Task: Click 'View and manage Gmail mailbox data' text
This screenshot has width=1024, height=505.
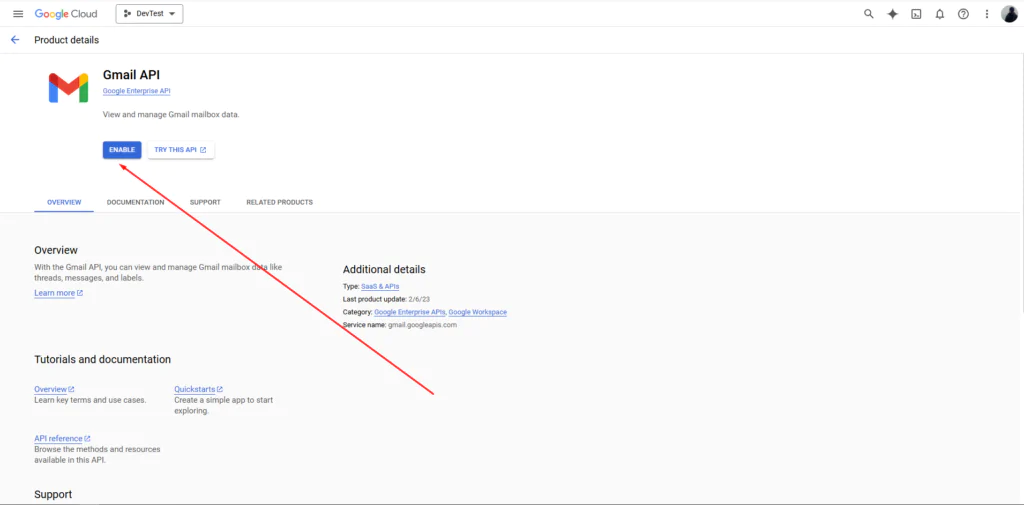Action: pyautogui.click(x=171, y=114)
